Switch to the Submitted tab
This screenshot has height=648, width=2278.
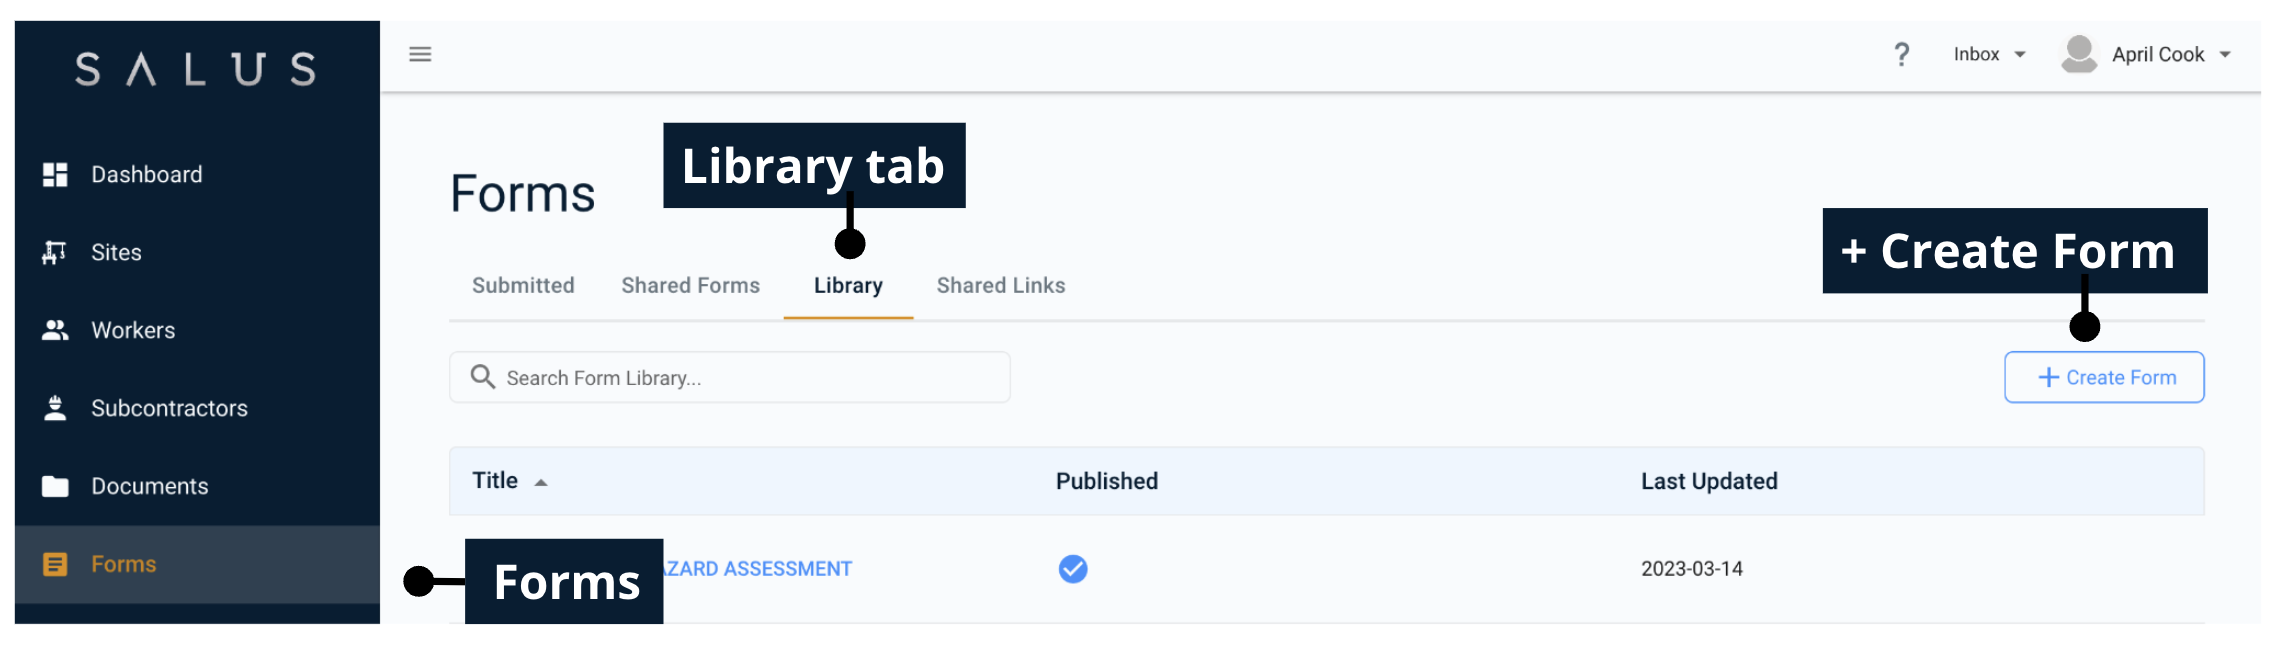523,286
